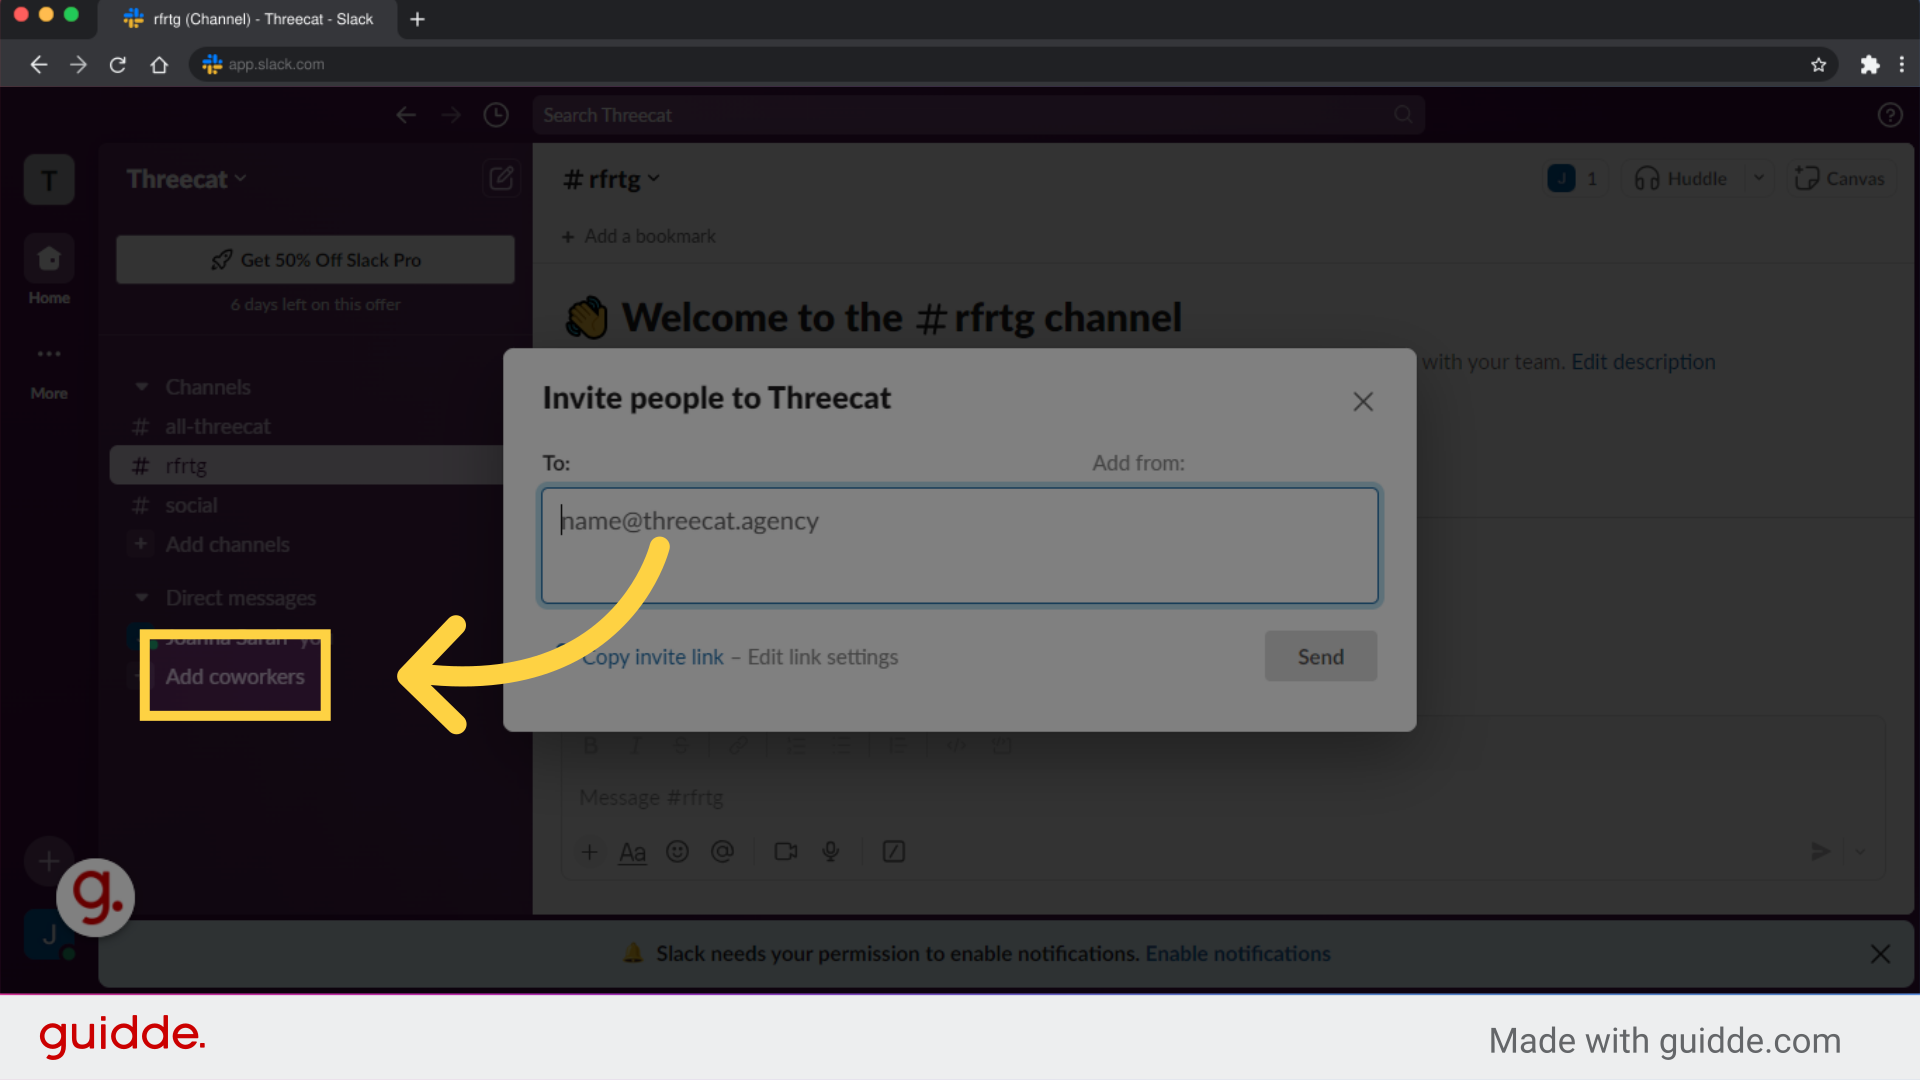Viewport: 1920px width, 1080px height.
Task: Attach a file with the plus icon
Action: tap(590, 851)
